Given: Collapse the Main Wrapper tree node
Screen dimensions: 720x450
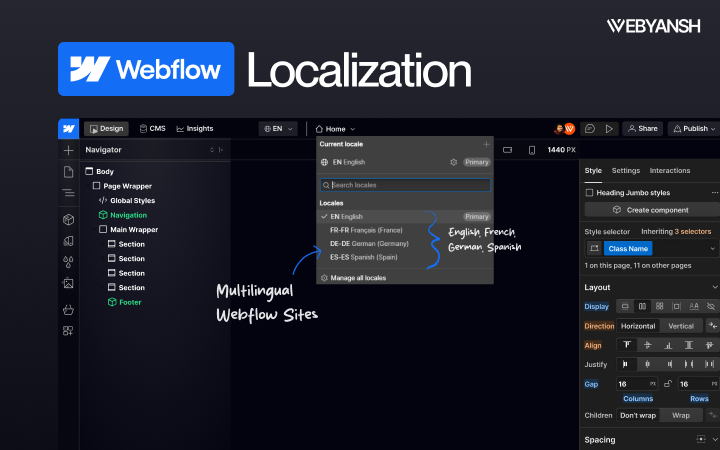Looking at the screenshot, I should 96,230.
